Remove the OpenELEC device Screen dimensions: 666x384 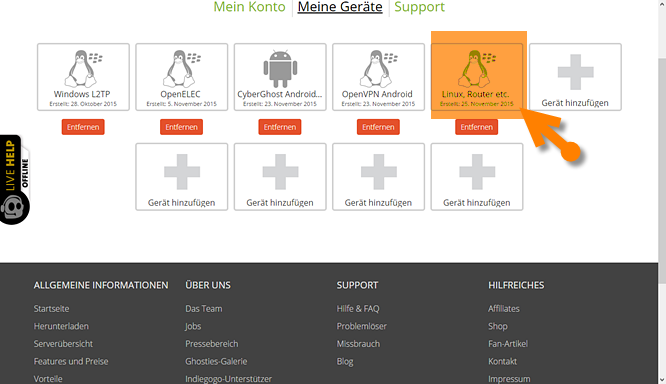[181, 127]
